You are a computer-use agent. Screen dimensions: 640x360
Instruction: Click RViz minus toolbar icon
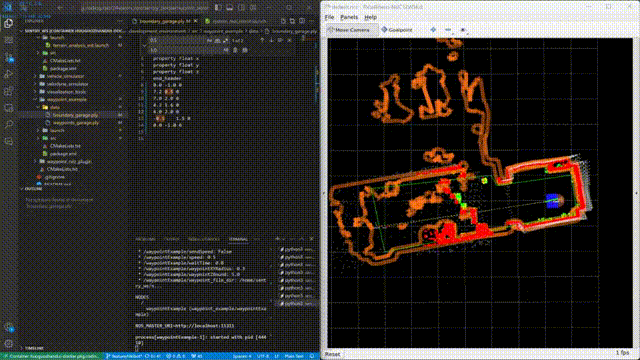click(448, 30)
